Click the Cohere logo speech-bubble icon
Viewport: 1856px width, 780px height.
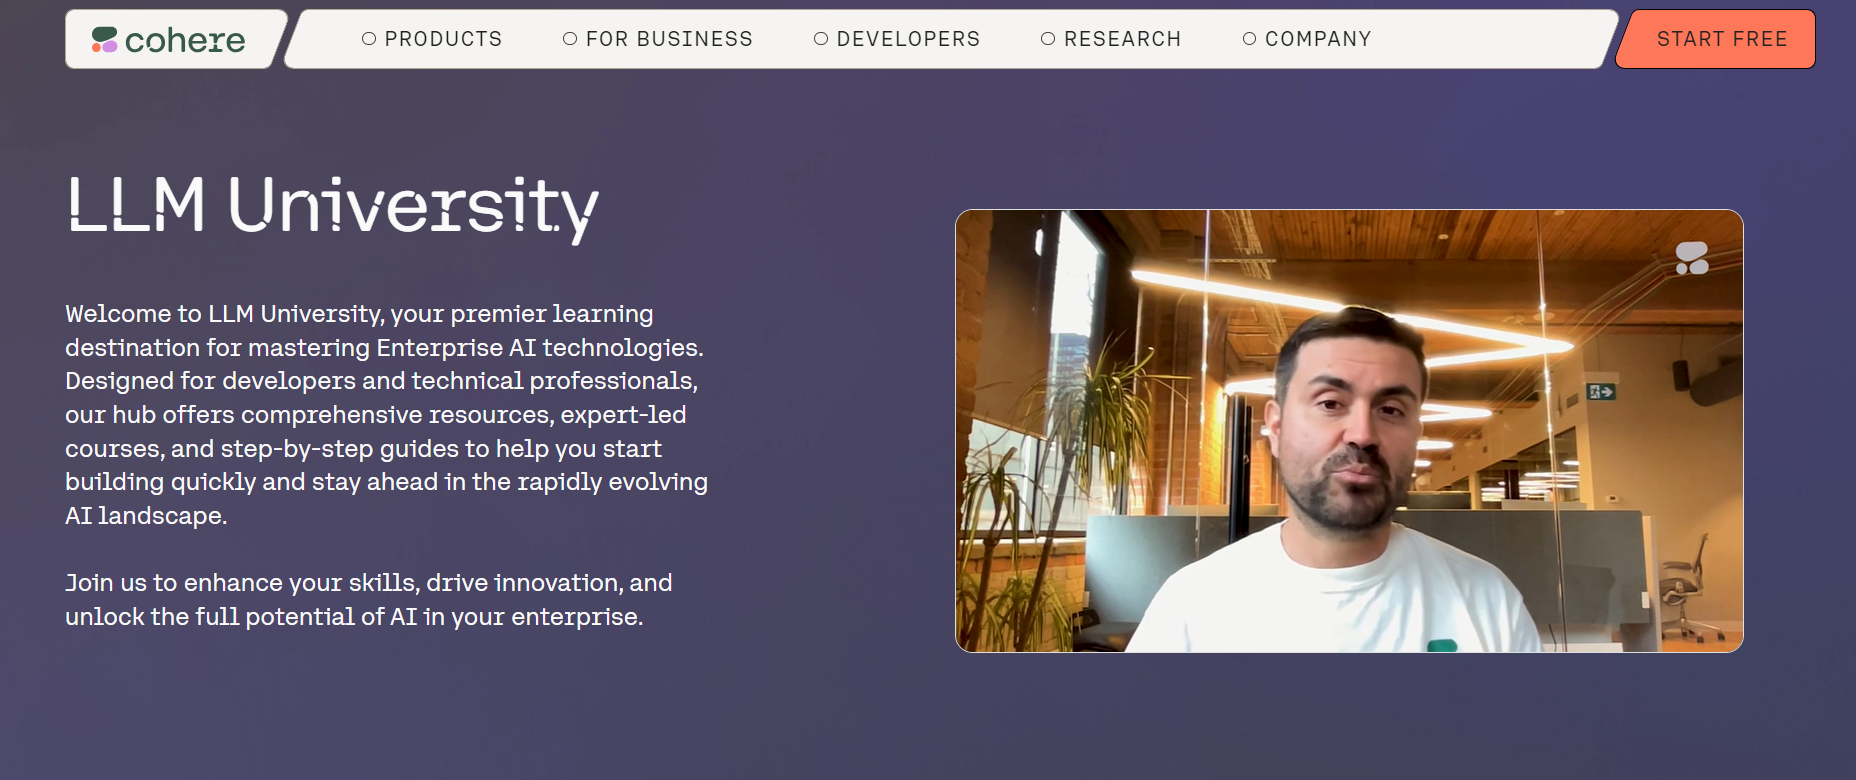click(103, 40)
